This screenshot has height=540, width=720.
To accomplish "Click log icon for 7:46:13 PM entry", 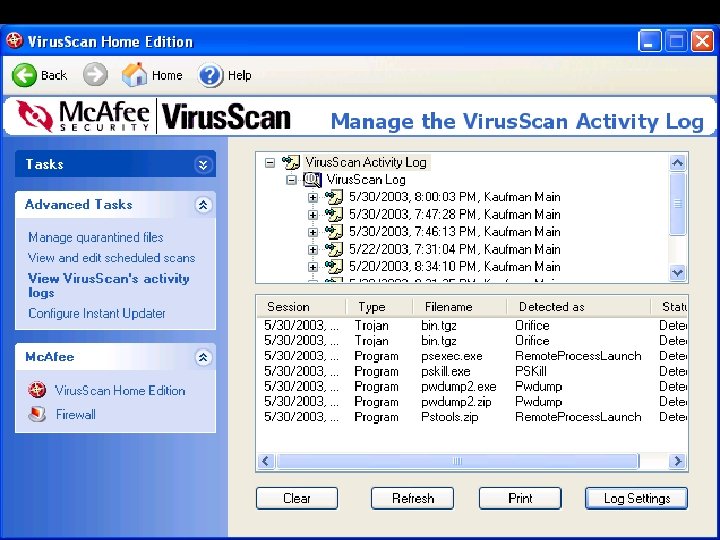I will [334, 232].
